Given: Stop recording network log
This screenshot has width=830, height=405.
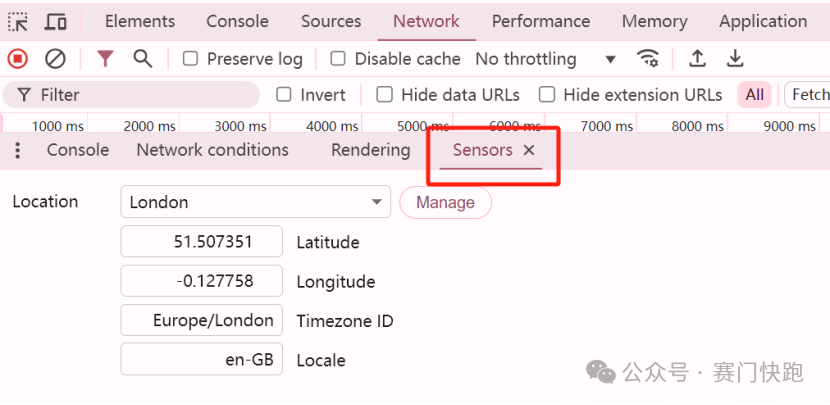Looking at the screenshot, I should coord(17,59).
